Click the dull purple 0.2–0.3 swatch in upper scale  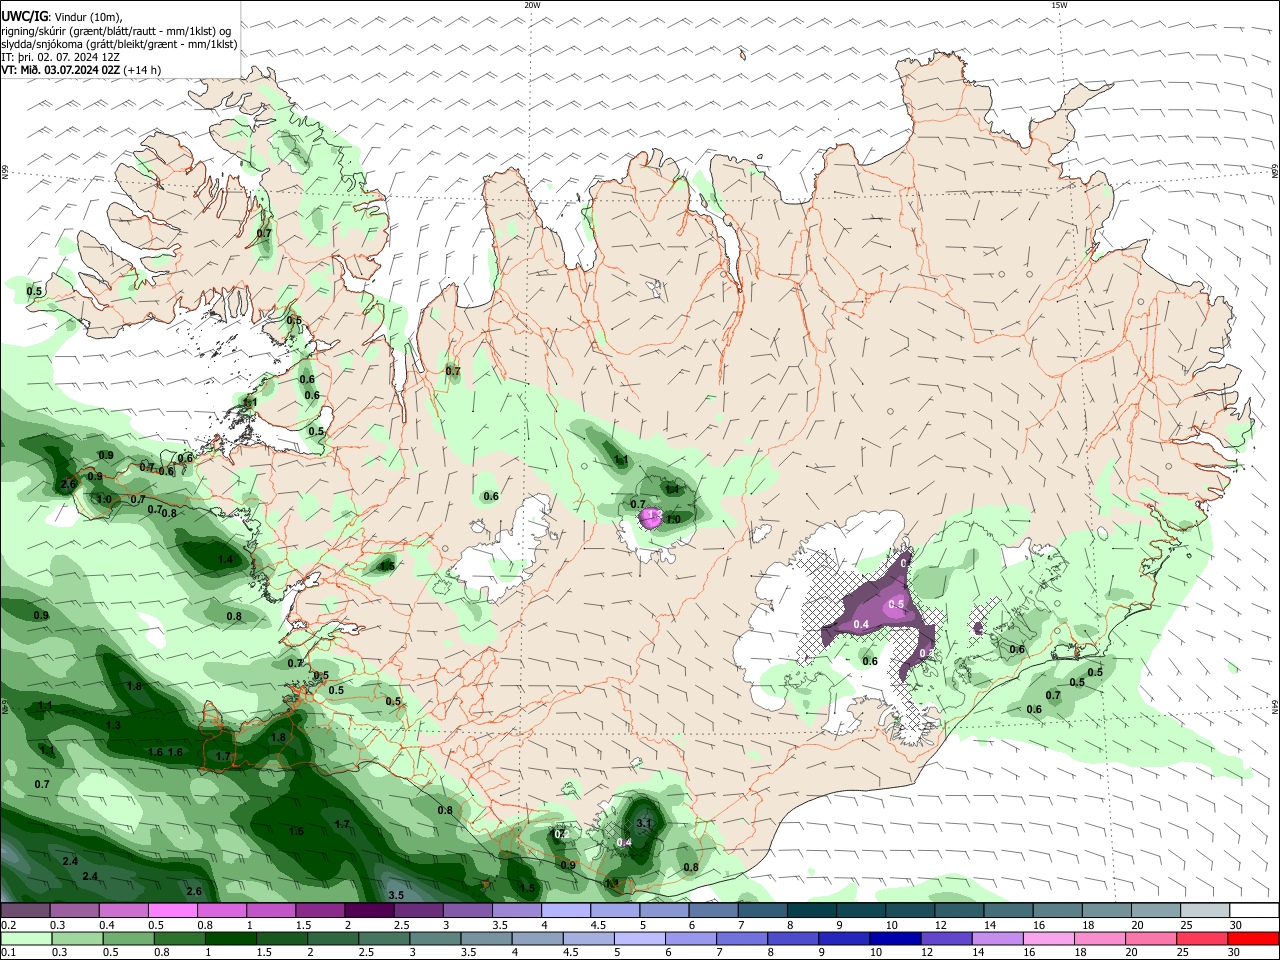point(25,911)
